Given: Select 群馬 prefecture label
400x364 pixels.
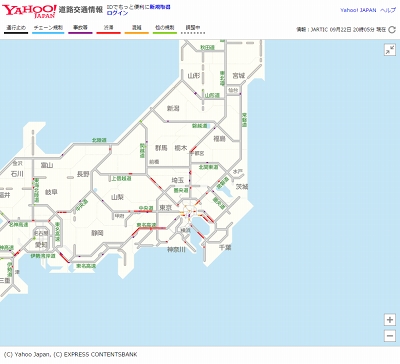Looking at the screenshot, I should tap(161, 148).
